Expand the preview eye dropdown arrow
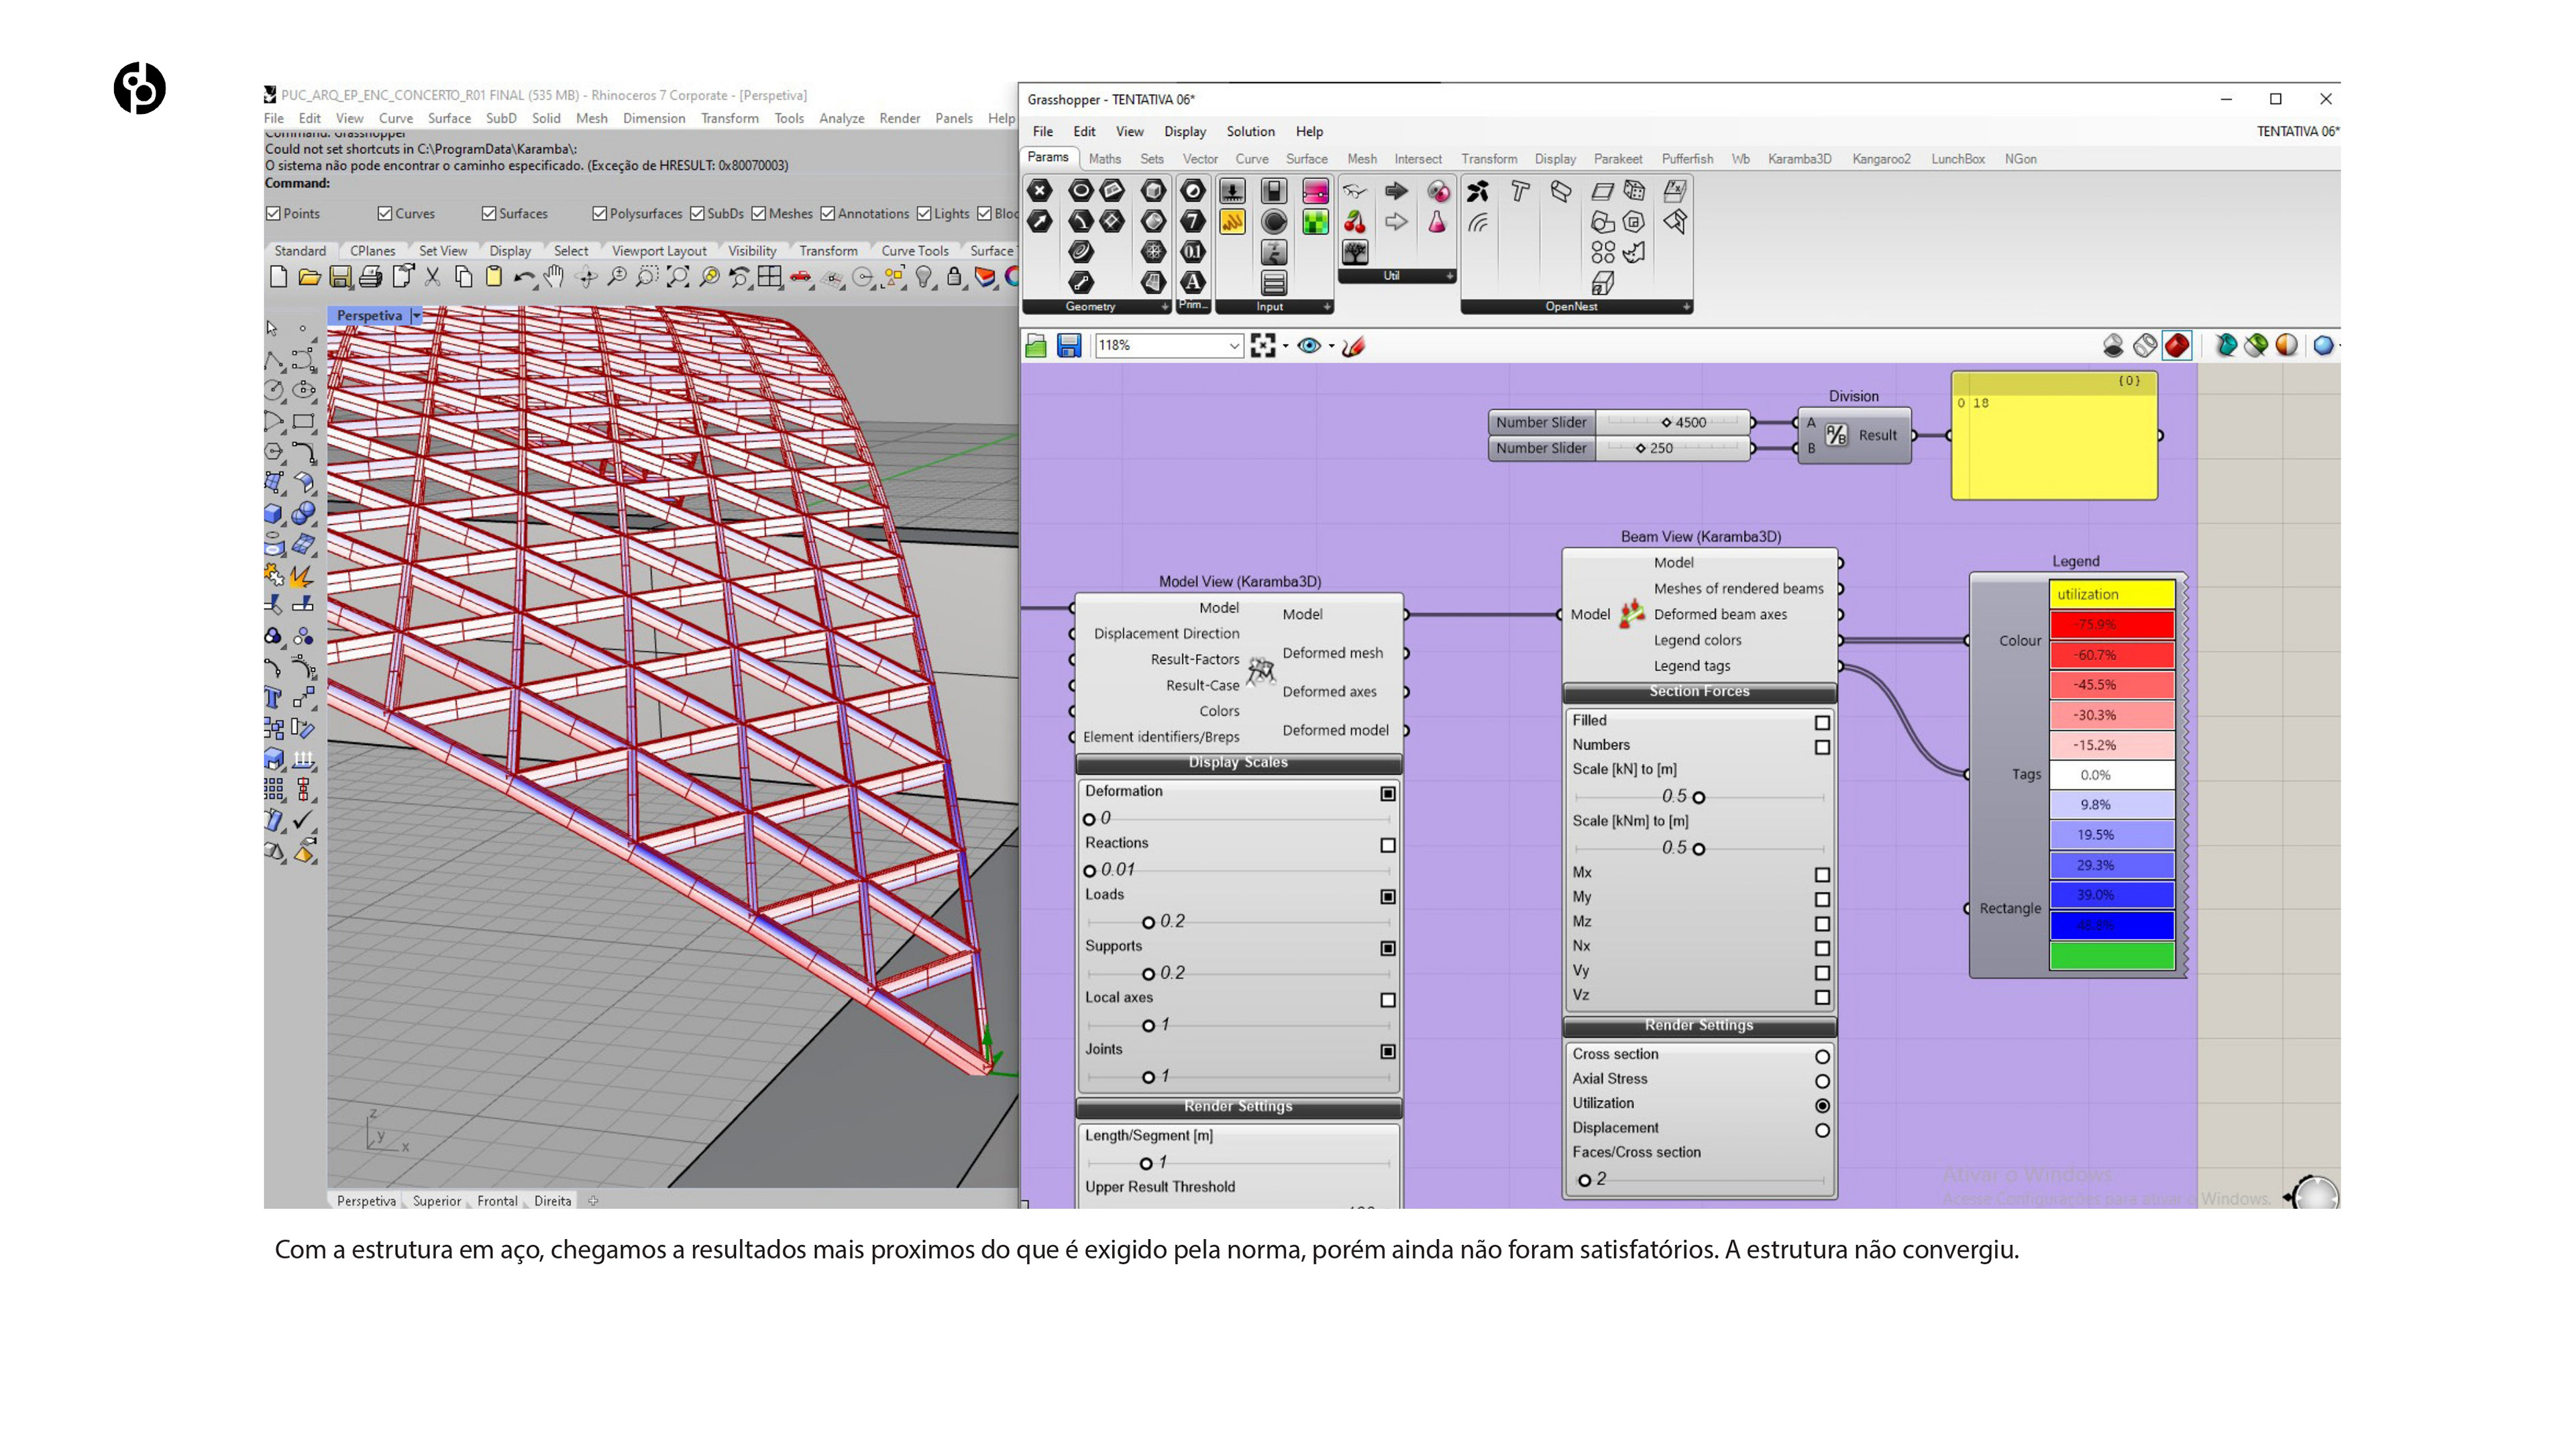The height and width of the screenshot is (1449, 2576). (1331, 346)
